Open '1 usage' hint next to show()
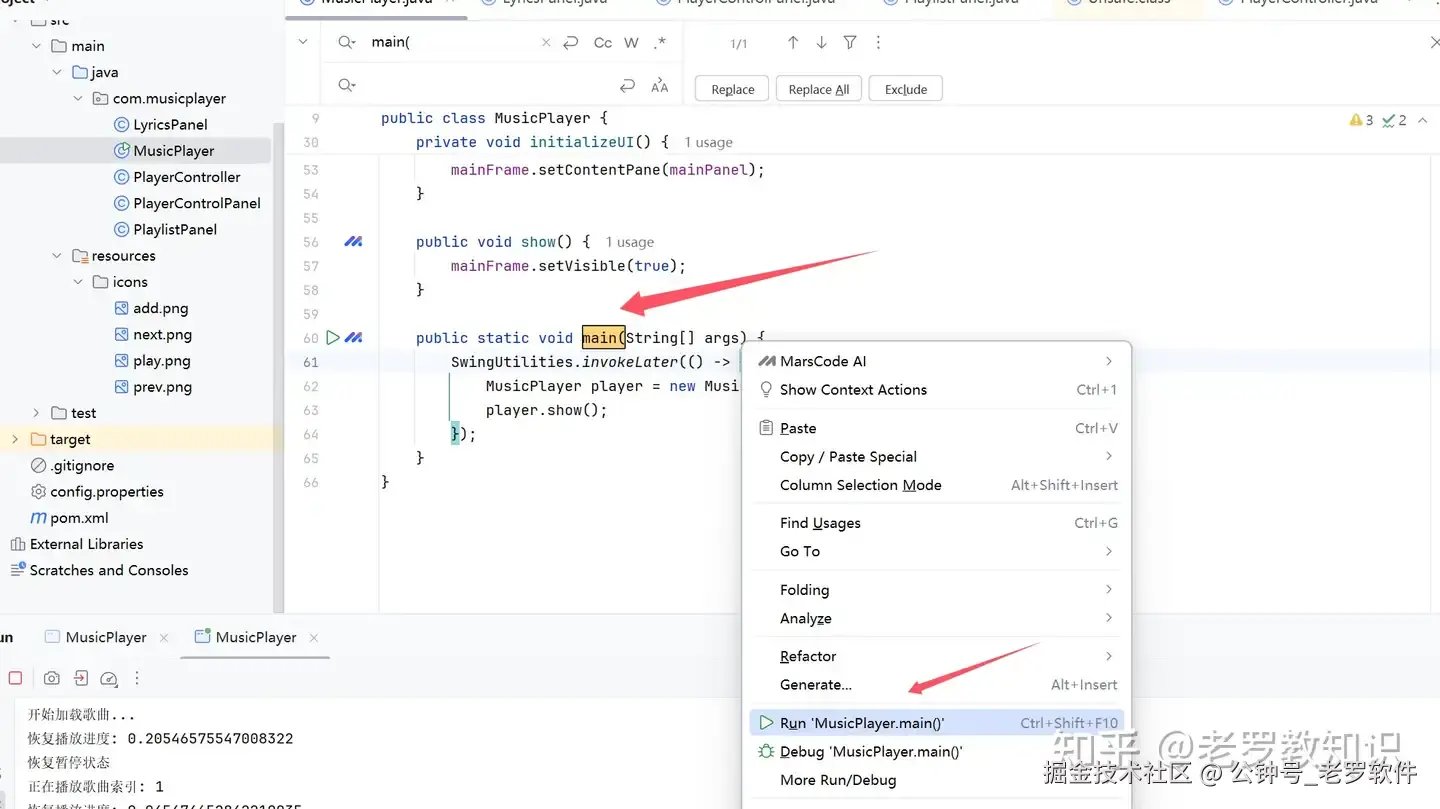The height and width of the screenshot is (809, 1440). [x=629, y=242]
